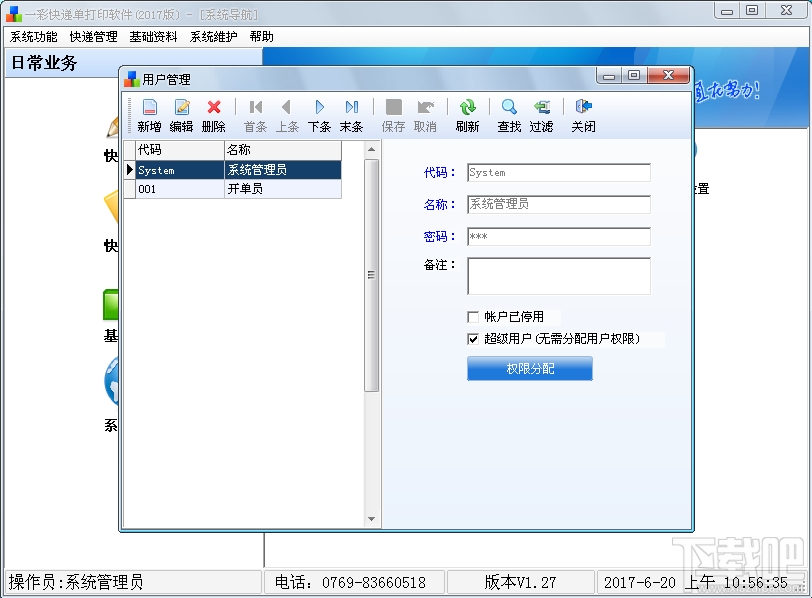Close the dialog with the 关闭 icon

tap(584, 115)
